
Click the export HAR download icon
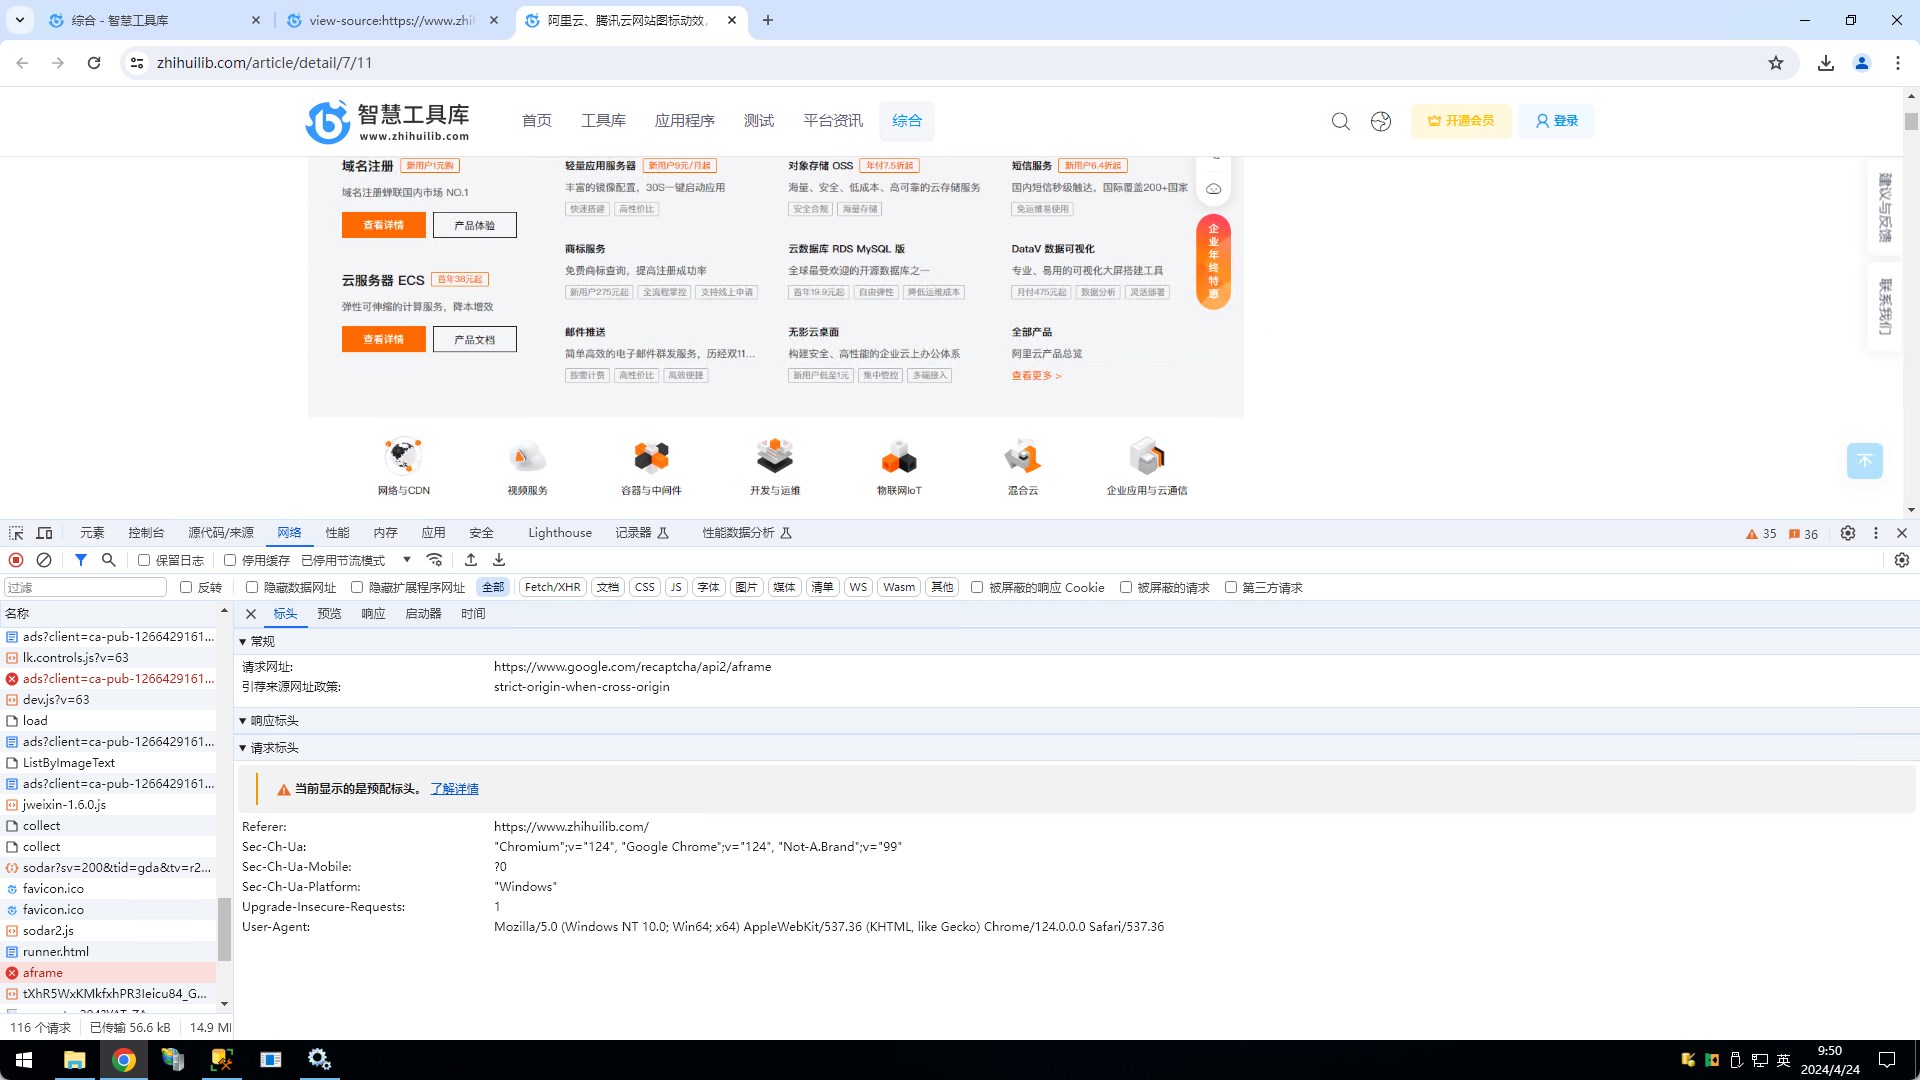coord(499,560)
